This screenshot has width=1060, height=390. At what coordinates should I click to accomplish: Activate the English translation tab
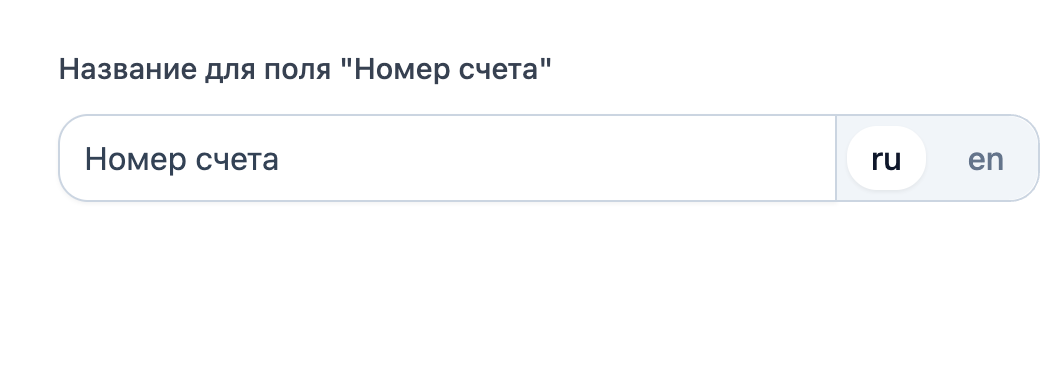(x=985, y=159)
